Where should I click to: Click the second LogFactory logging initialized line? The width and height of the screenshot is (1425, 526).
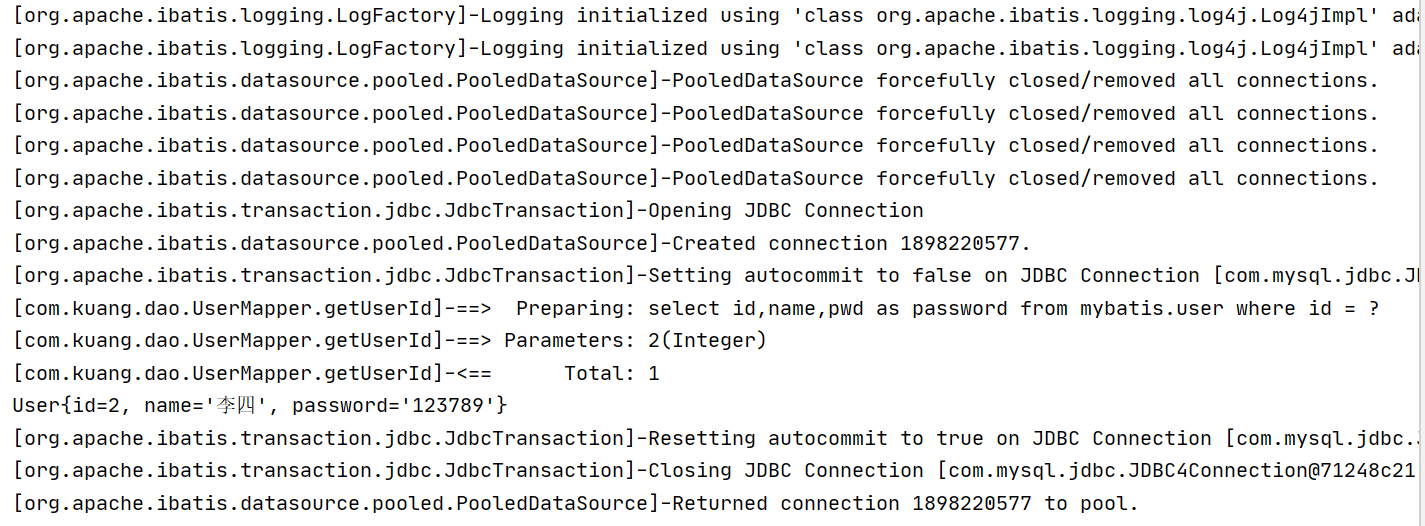[718, 48]
